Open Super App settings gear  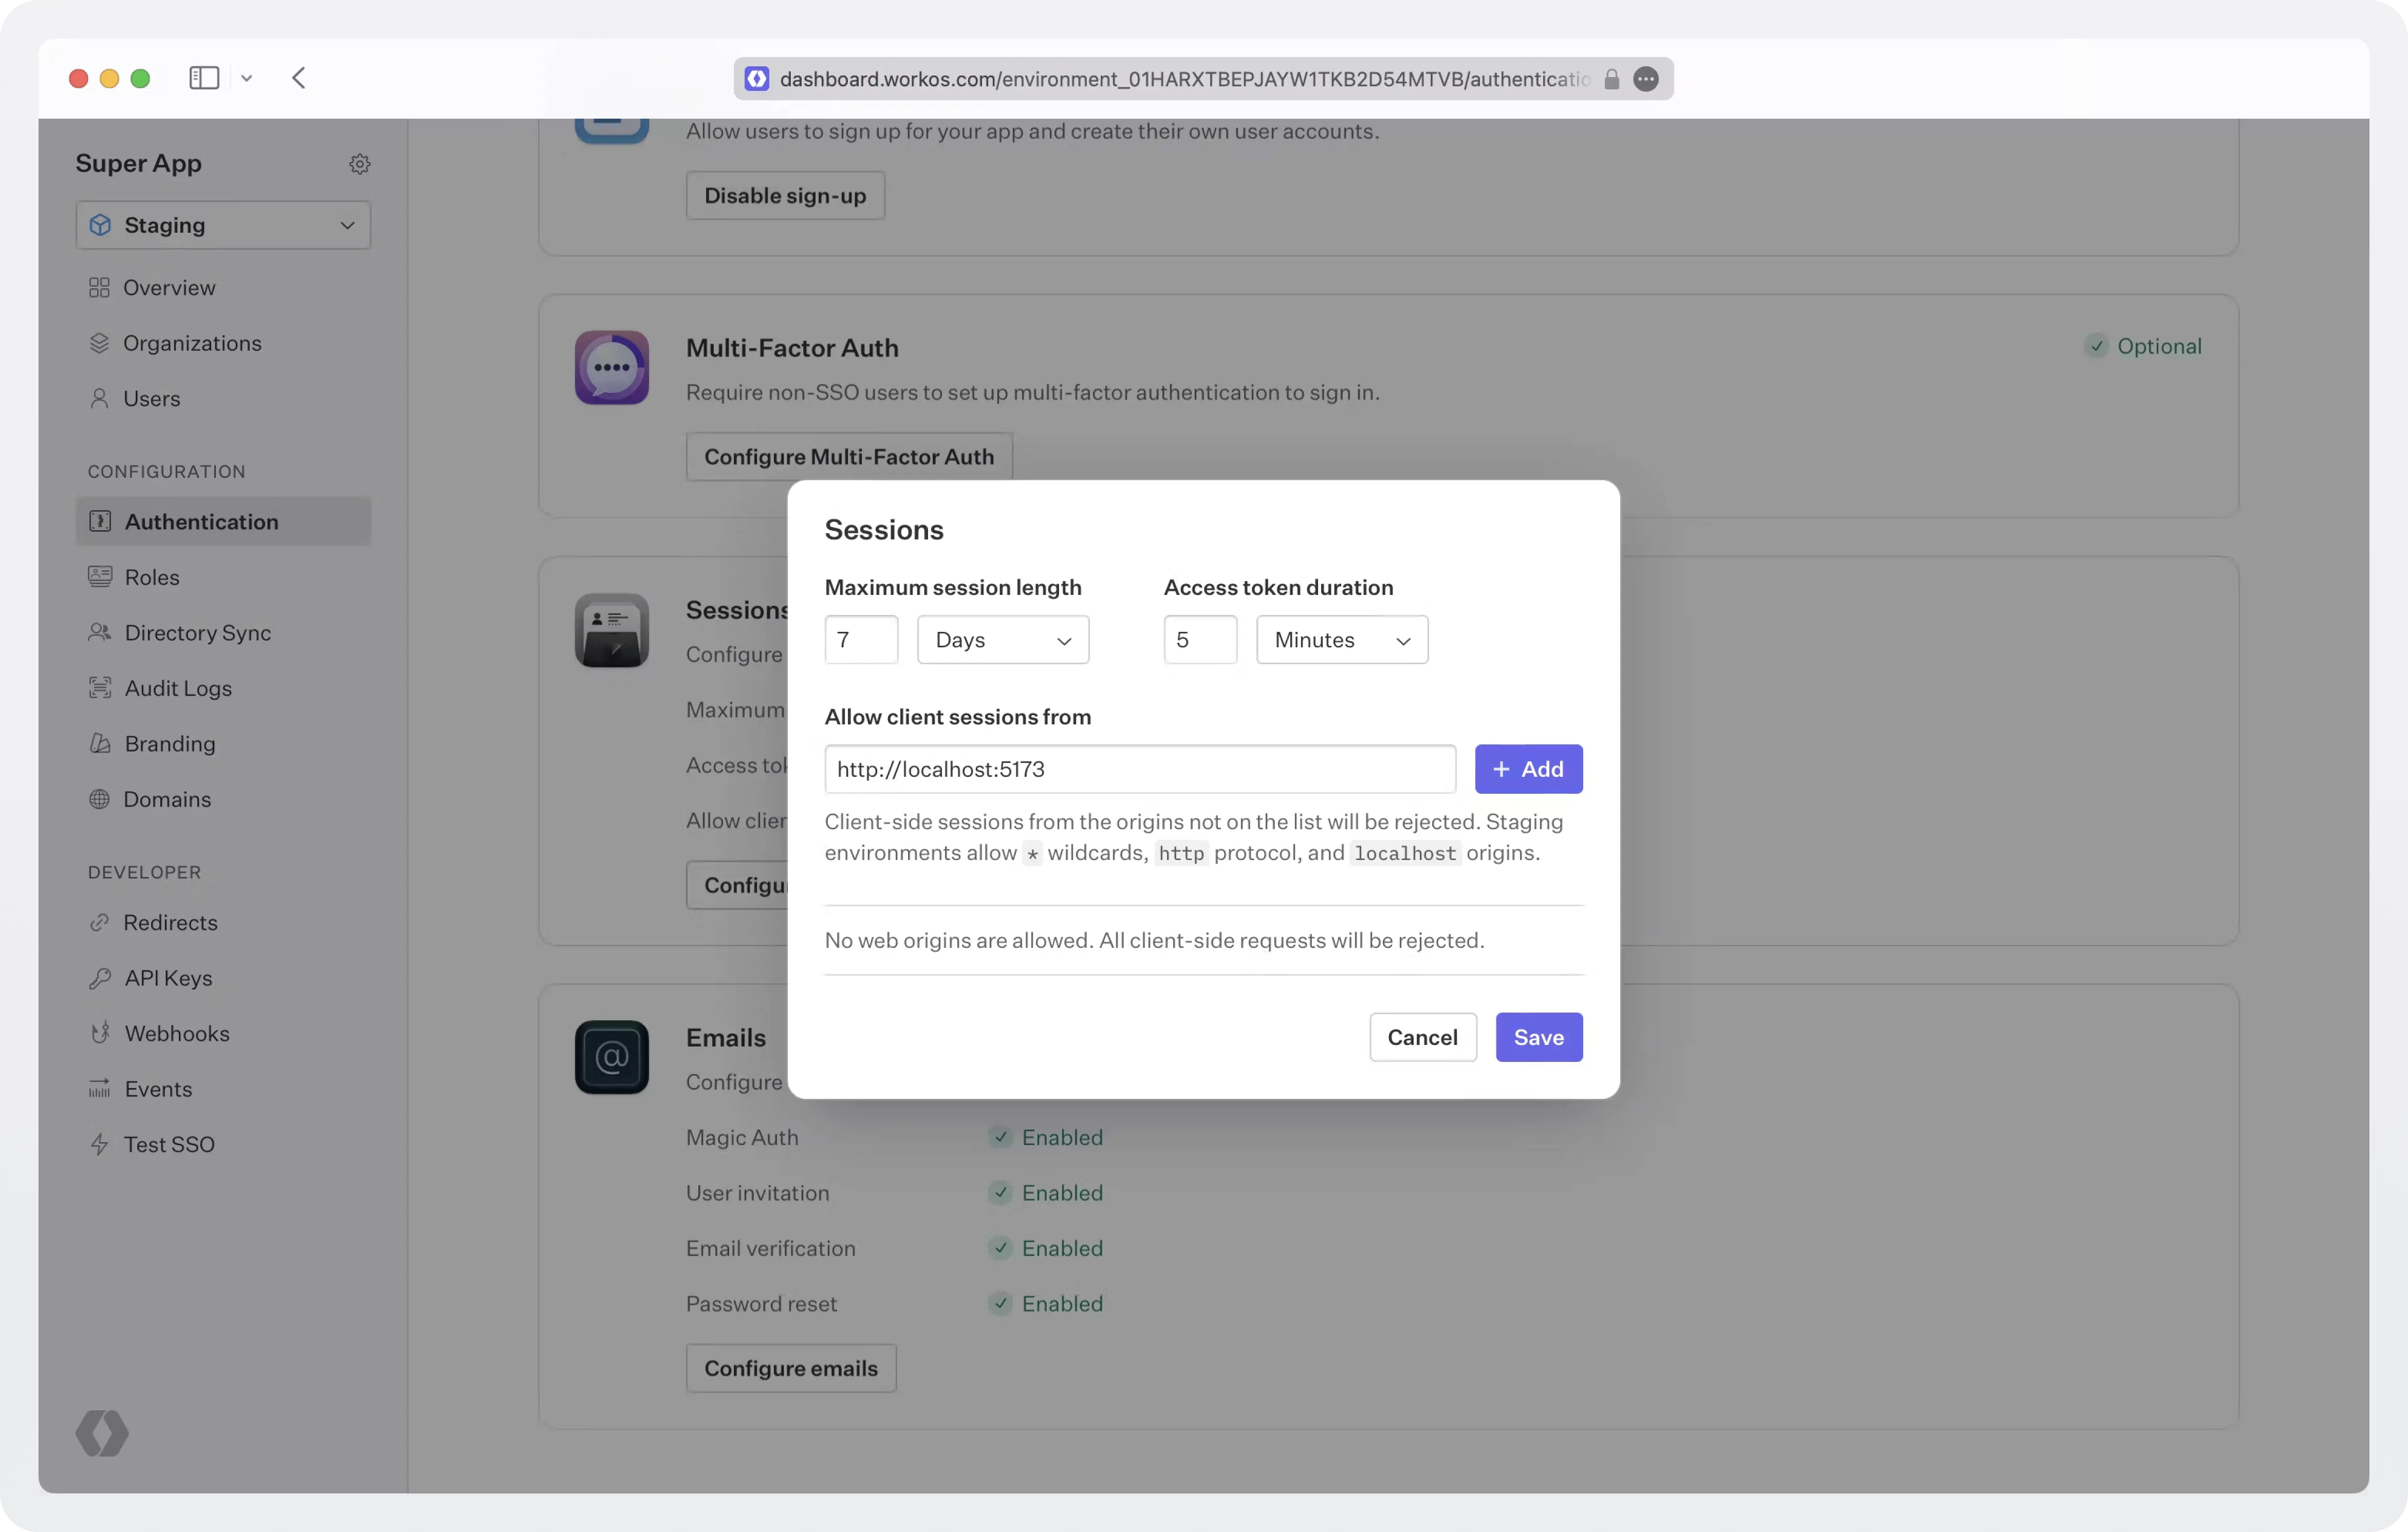(x=360, y=163)
